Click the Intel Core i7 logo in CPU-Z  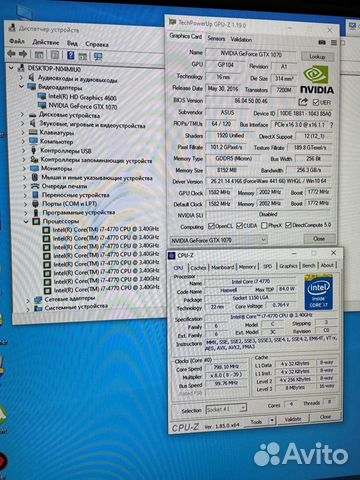click(318, 292)
